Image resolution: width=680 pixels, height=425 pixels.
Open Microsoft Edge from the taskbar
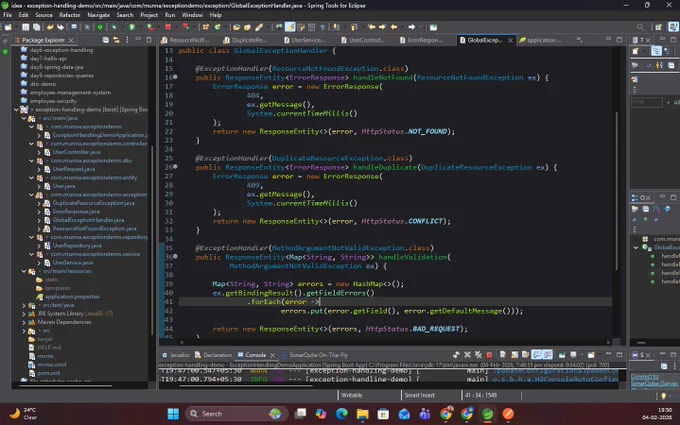click(342, 414)
